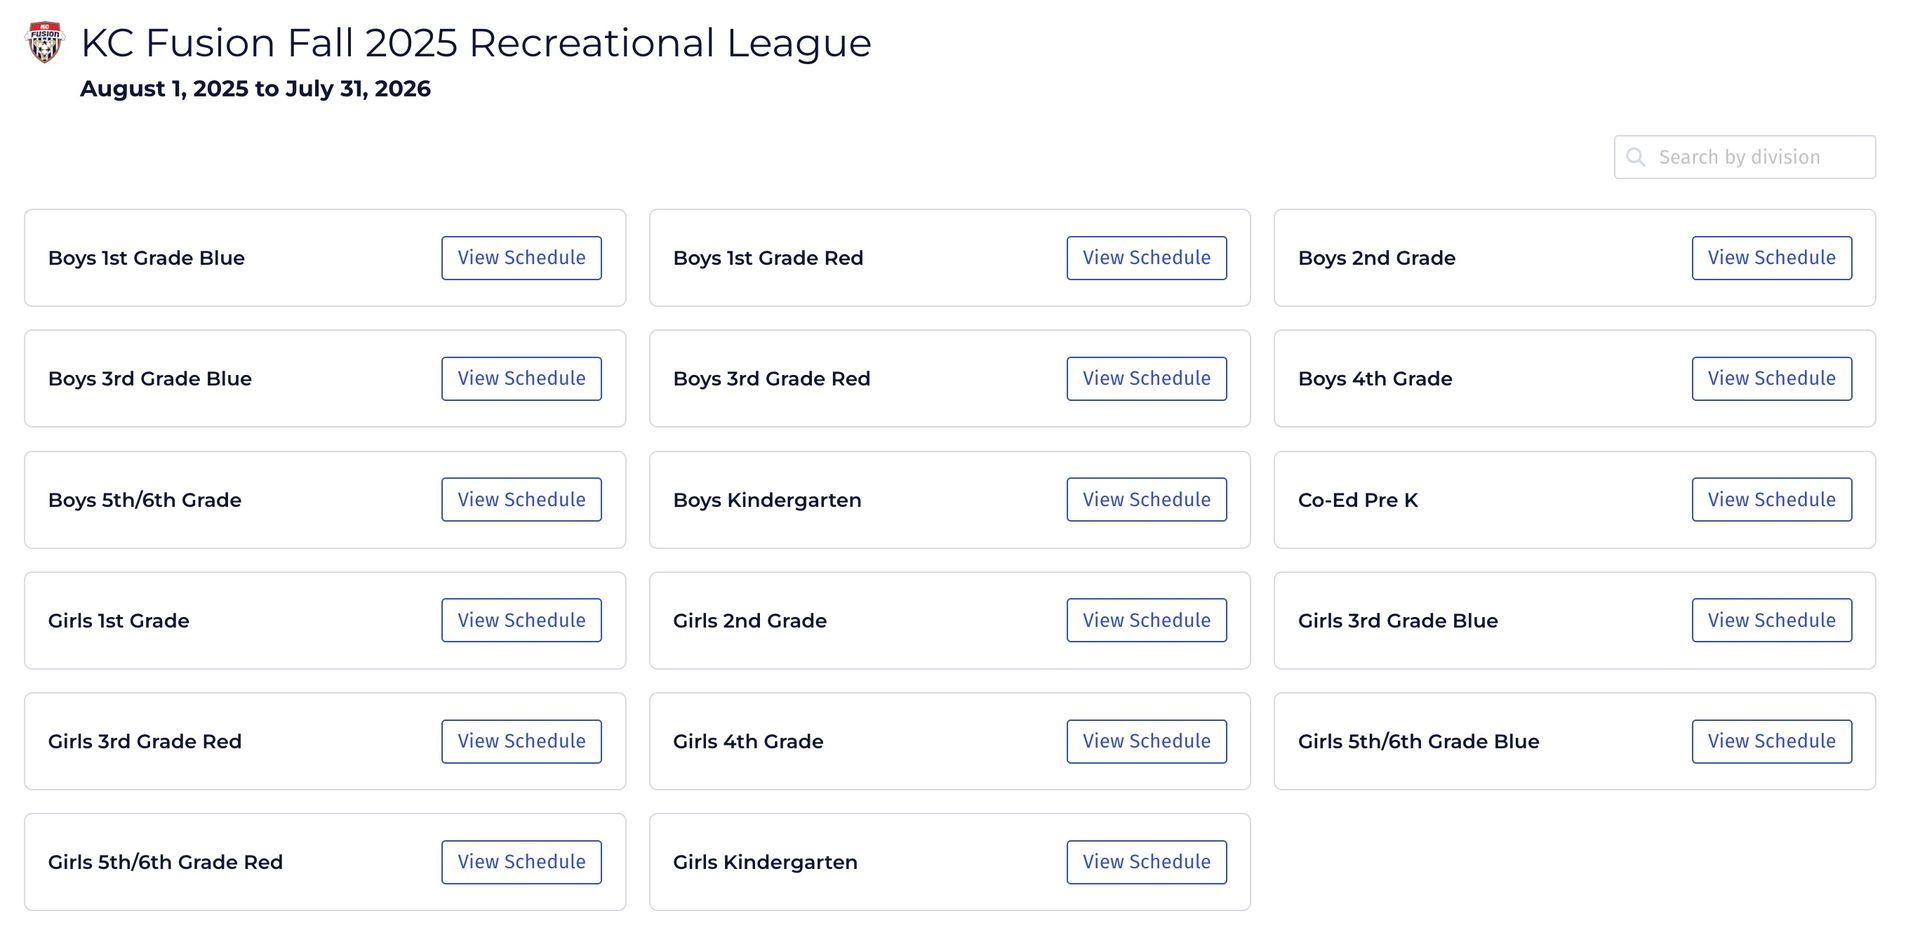Screen dimensions: 1920x952
Task: View the Boys 4th Grade schedule
Action: 1772,379
